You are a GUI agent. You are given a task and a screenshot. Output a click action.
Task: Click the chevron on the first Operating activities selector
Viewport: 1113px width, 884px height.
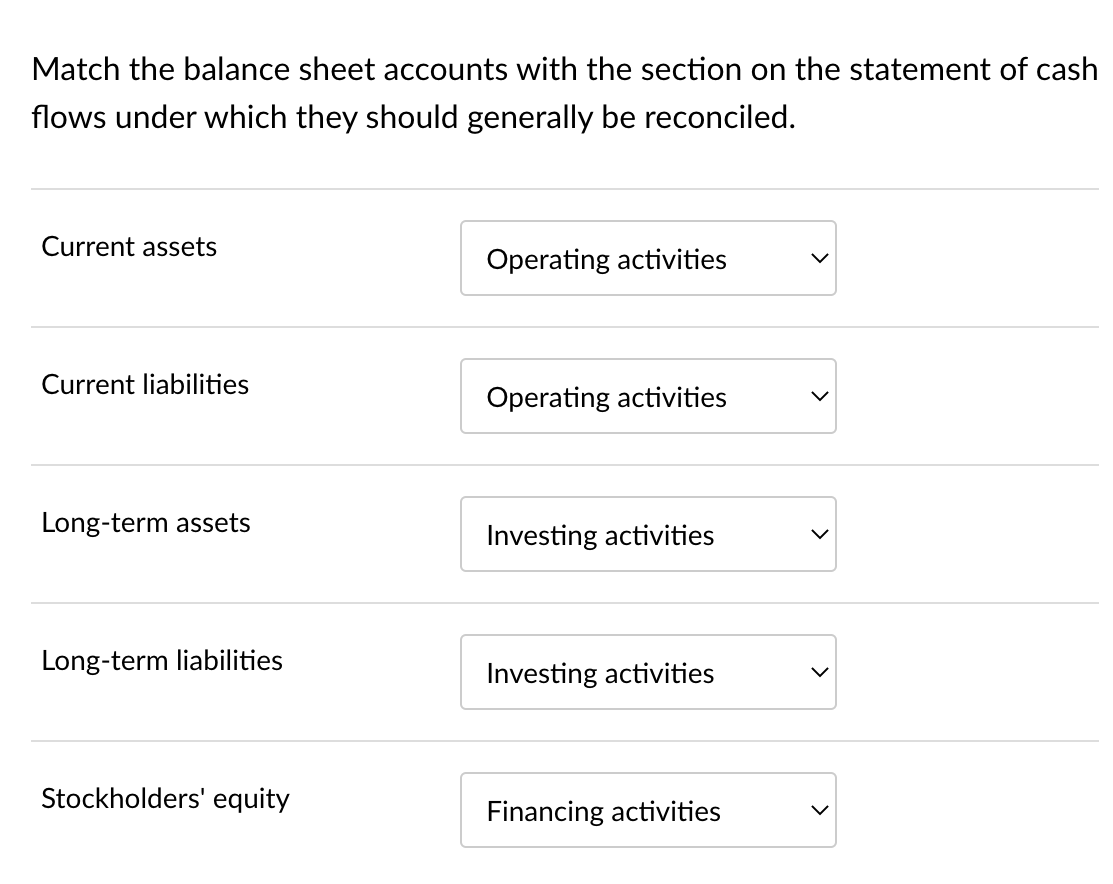(x=818, y=258)
